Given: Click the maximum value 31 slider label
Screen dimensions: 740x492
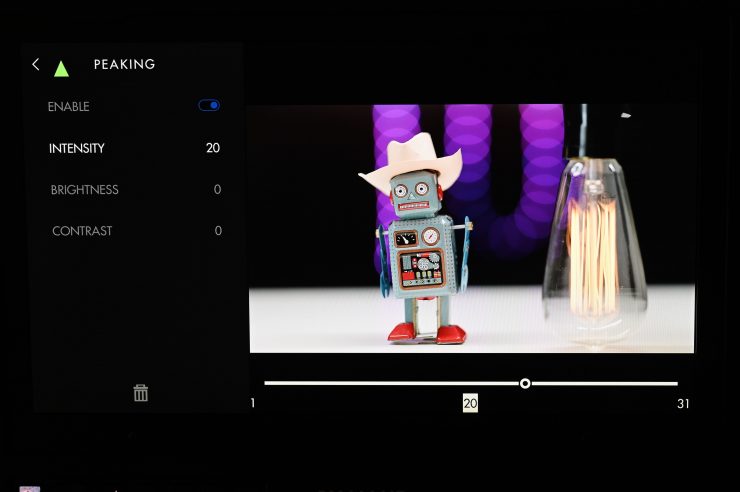Looking at the screenshot, I should (x=683, y=404).
